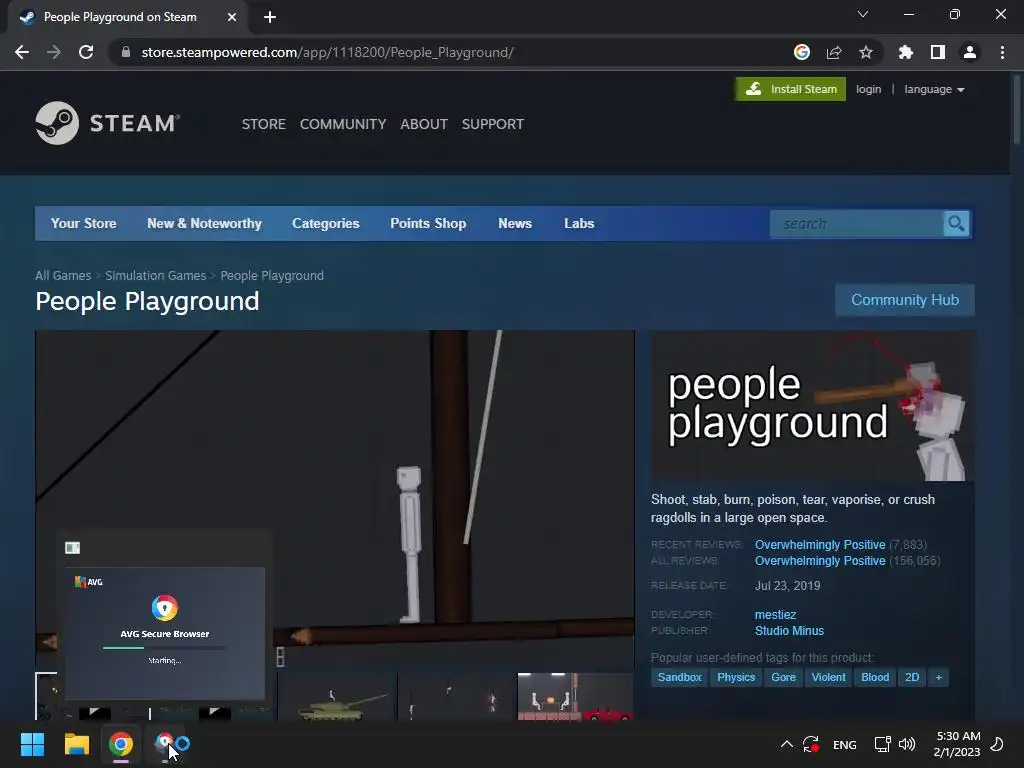
Task: Open the Community Hub button
Action: [x=904, y=300]
